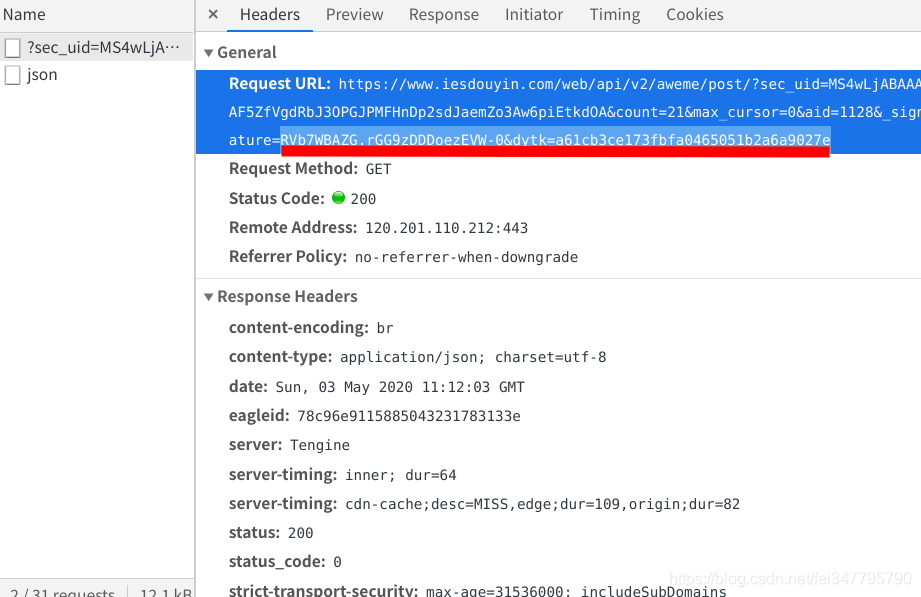This screenshot has height=597, width=921.
Task: Click the strict-transport-security max-age value
Action: [576, 591]
